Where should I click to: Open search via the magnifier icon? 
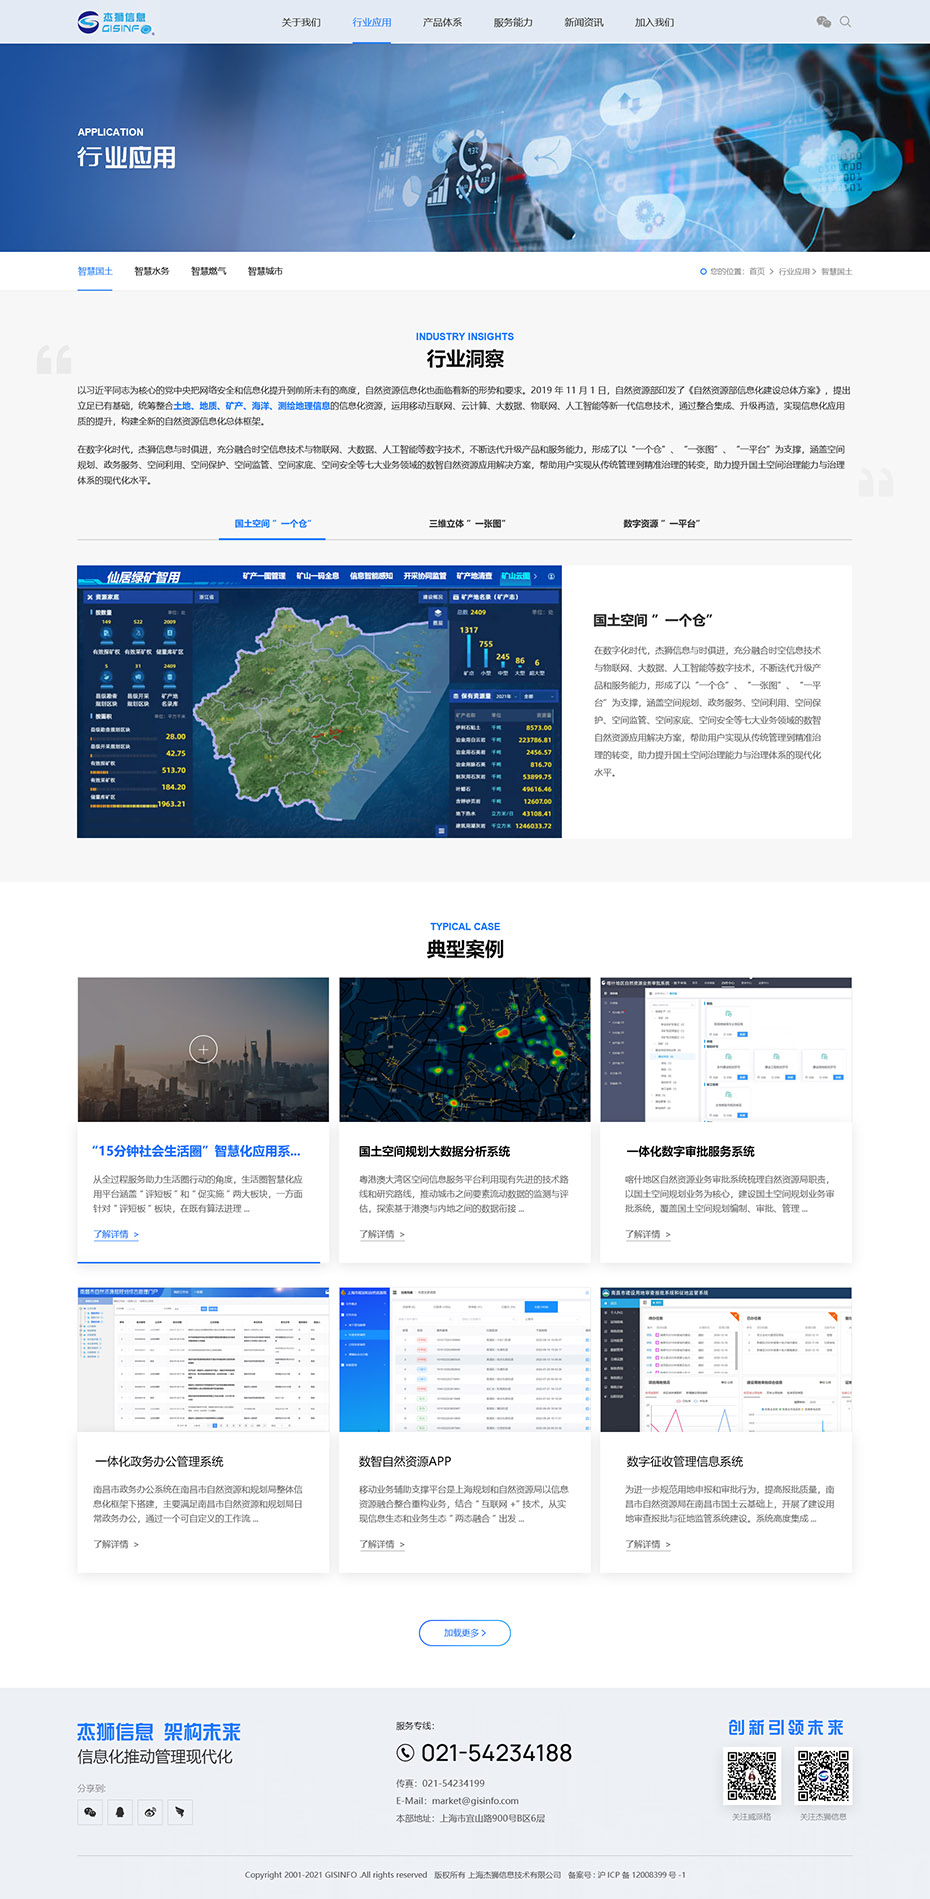click(x=846, y=22)
